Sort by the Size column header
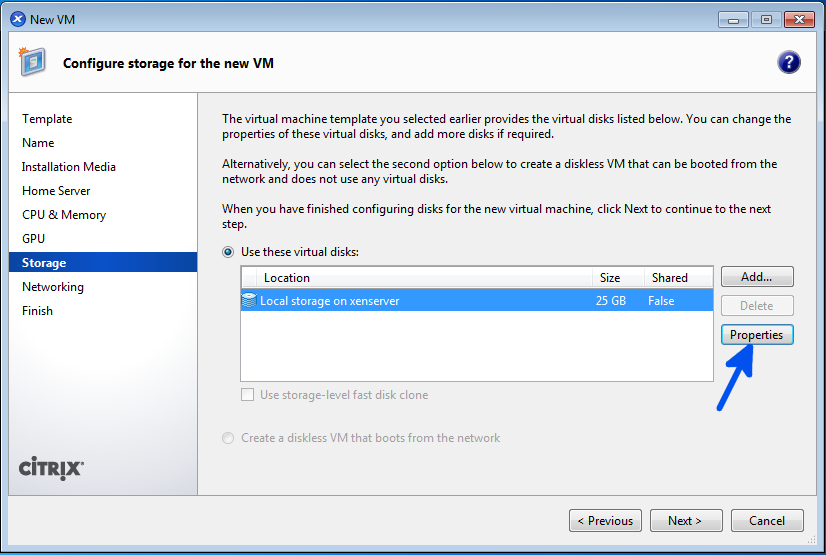Screen dimensions: 826x555 (610, 278)
